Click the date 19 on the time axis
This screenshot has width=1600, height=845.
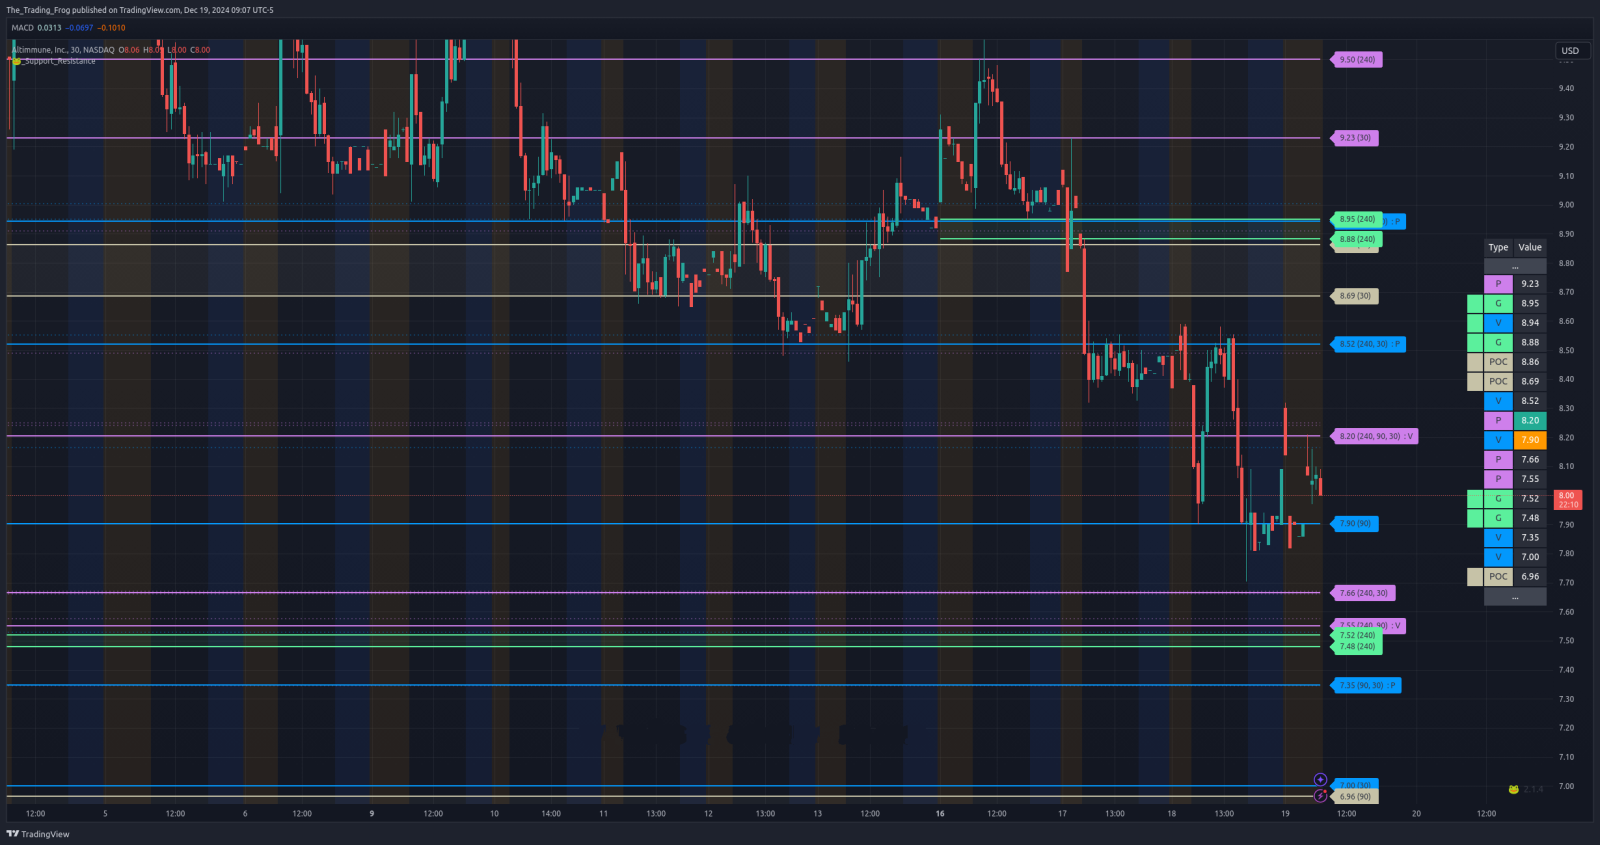pyautogui.click(x=1285, y=814)
